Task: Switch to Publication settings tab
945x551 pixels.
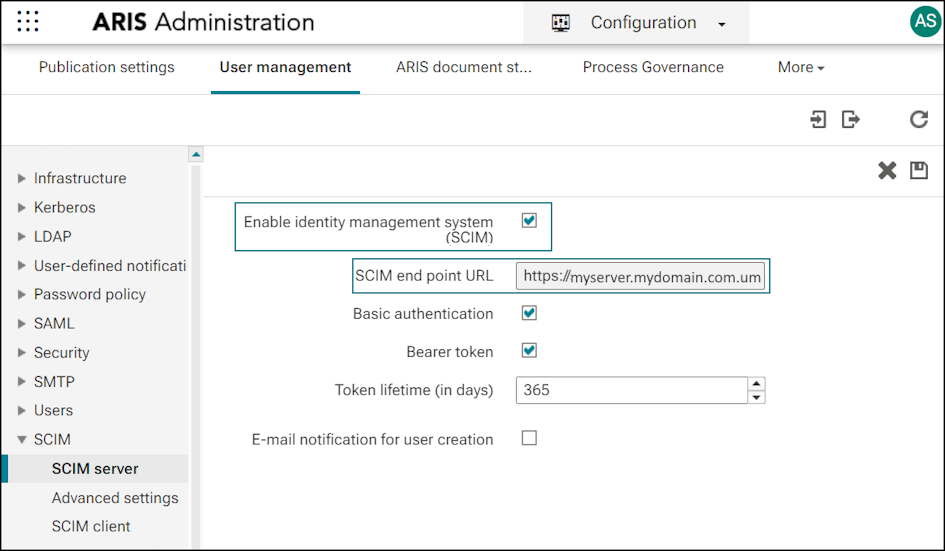Action: pyautogui.click(x=107, y=67)
